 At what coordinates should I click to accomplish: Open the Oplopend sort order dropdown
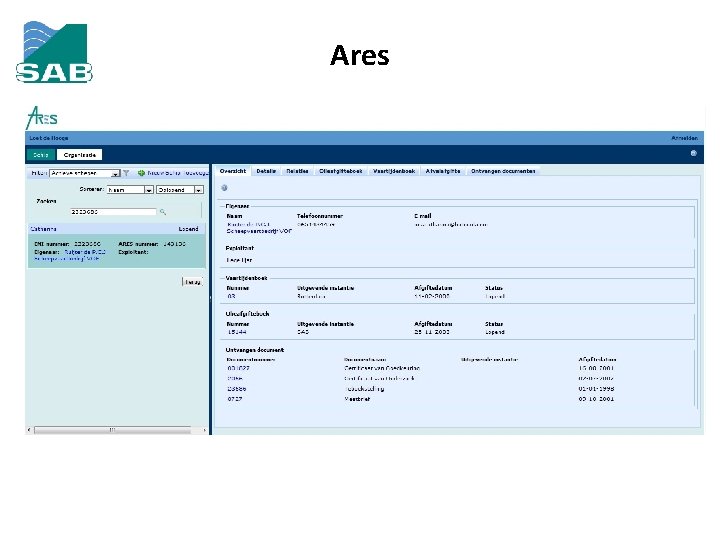(180, 190)
